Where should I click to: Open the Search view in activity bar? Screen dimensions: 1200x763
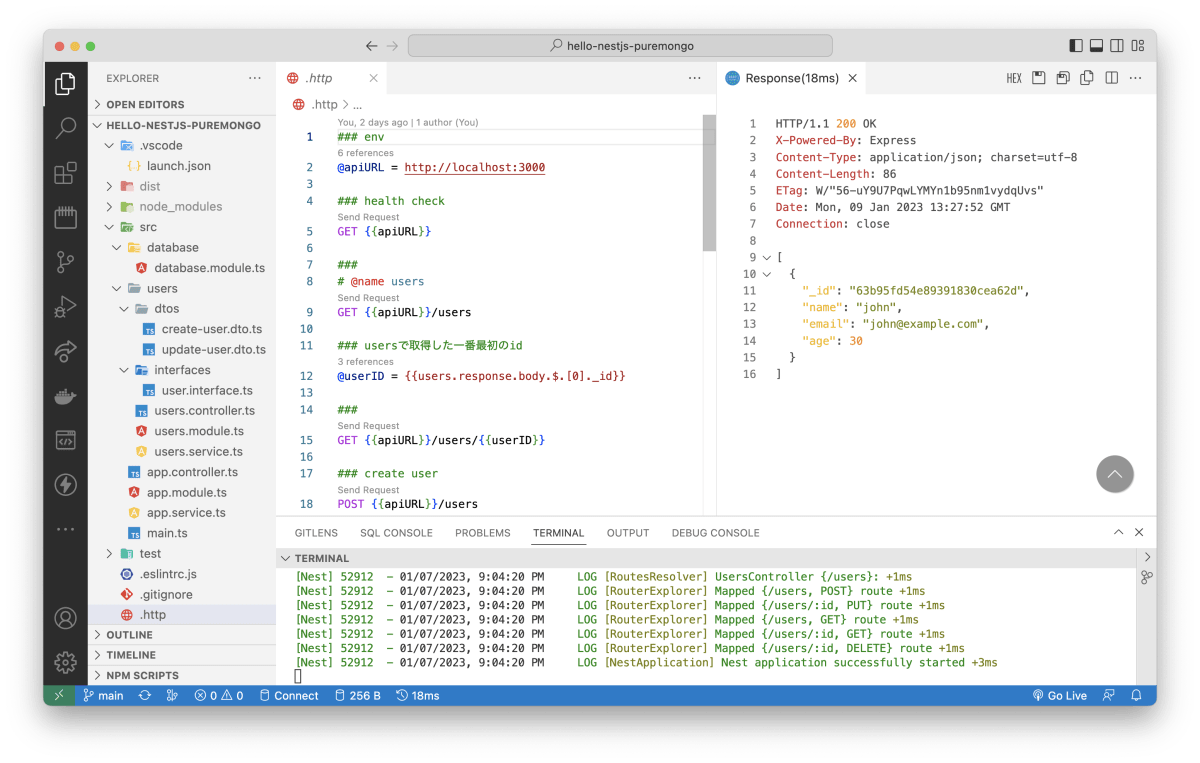pos(65,128)
